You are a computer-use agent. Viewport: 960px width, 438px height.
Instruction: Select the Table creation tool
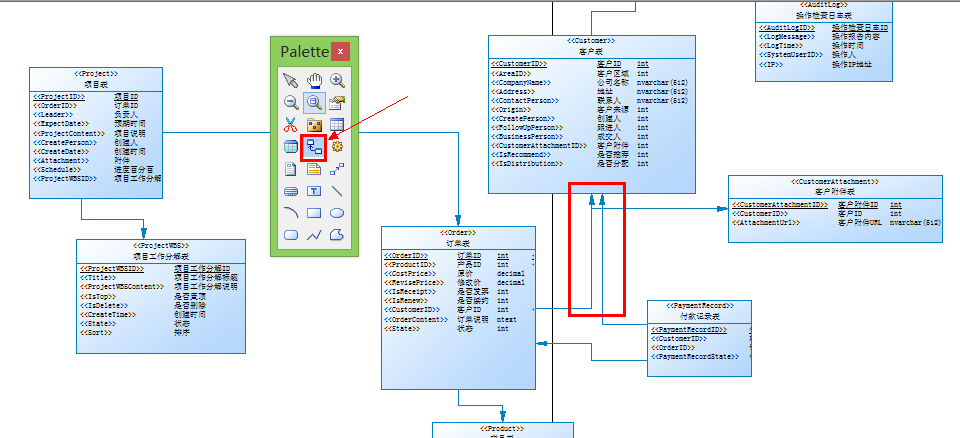coord(337,125)
